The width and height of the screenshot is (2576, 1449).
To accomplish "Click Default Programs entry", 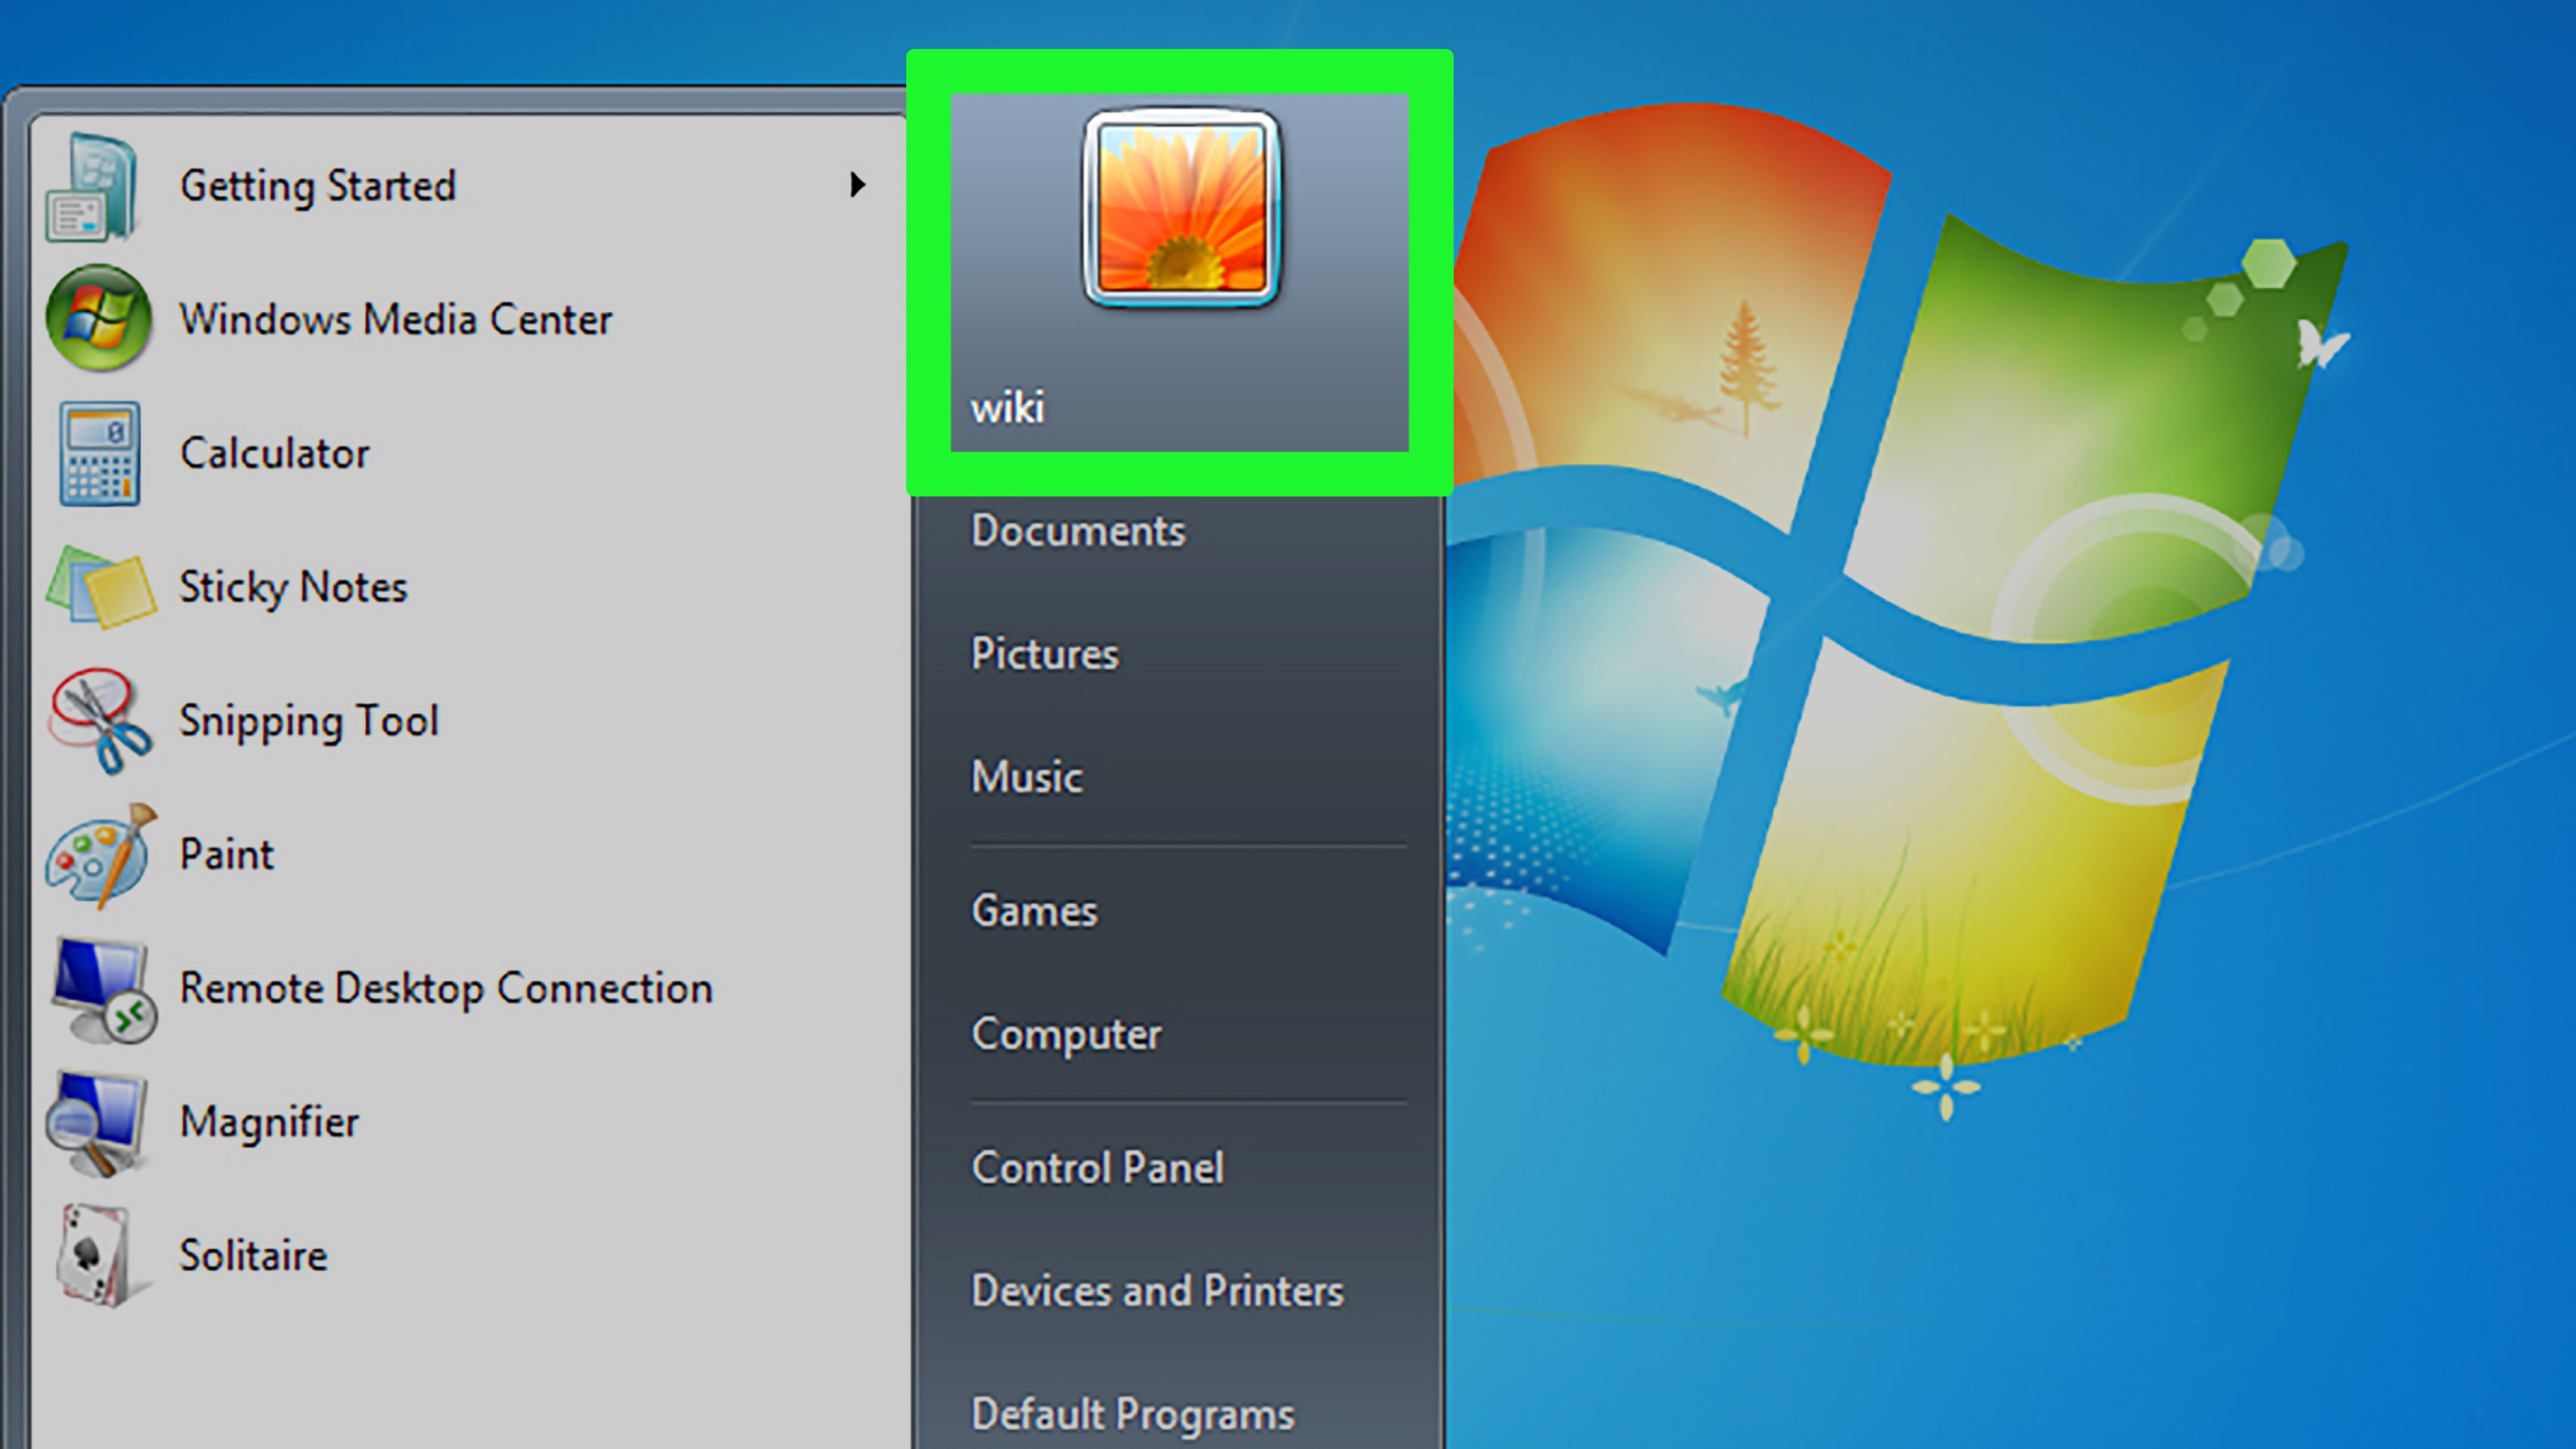I will pos(1132,1414).
